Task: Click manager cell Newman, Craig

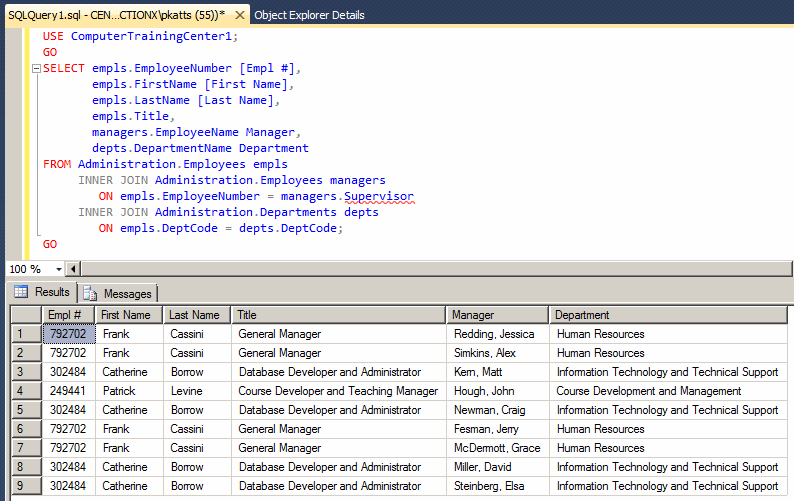Action: (498, 410)
